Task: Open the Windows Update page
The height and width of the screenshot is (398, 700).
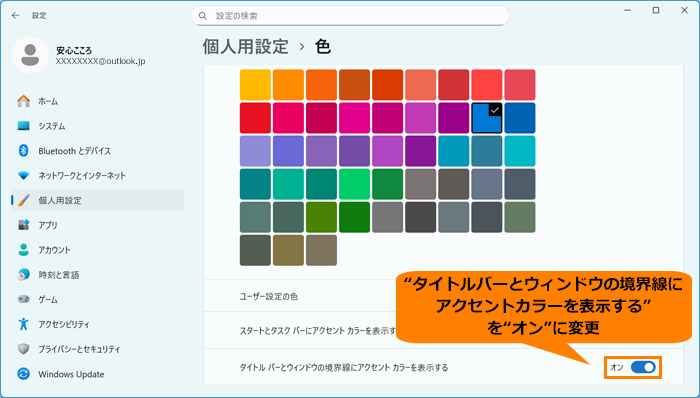Action: pos(98,374)
